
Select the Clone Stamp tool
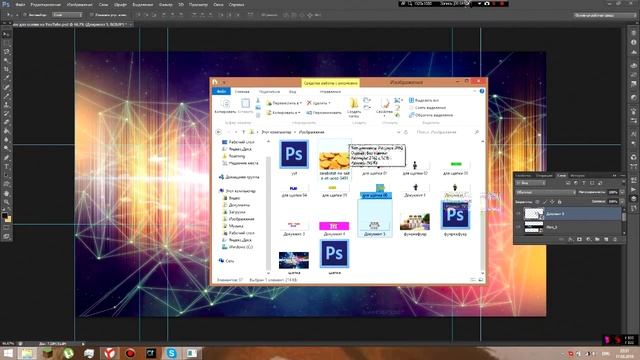tap(7, 104)
